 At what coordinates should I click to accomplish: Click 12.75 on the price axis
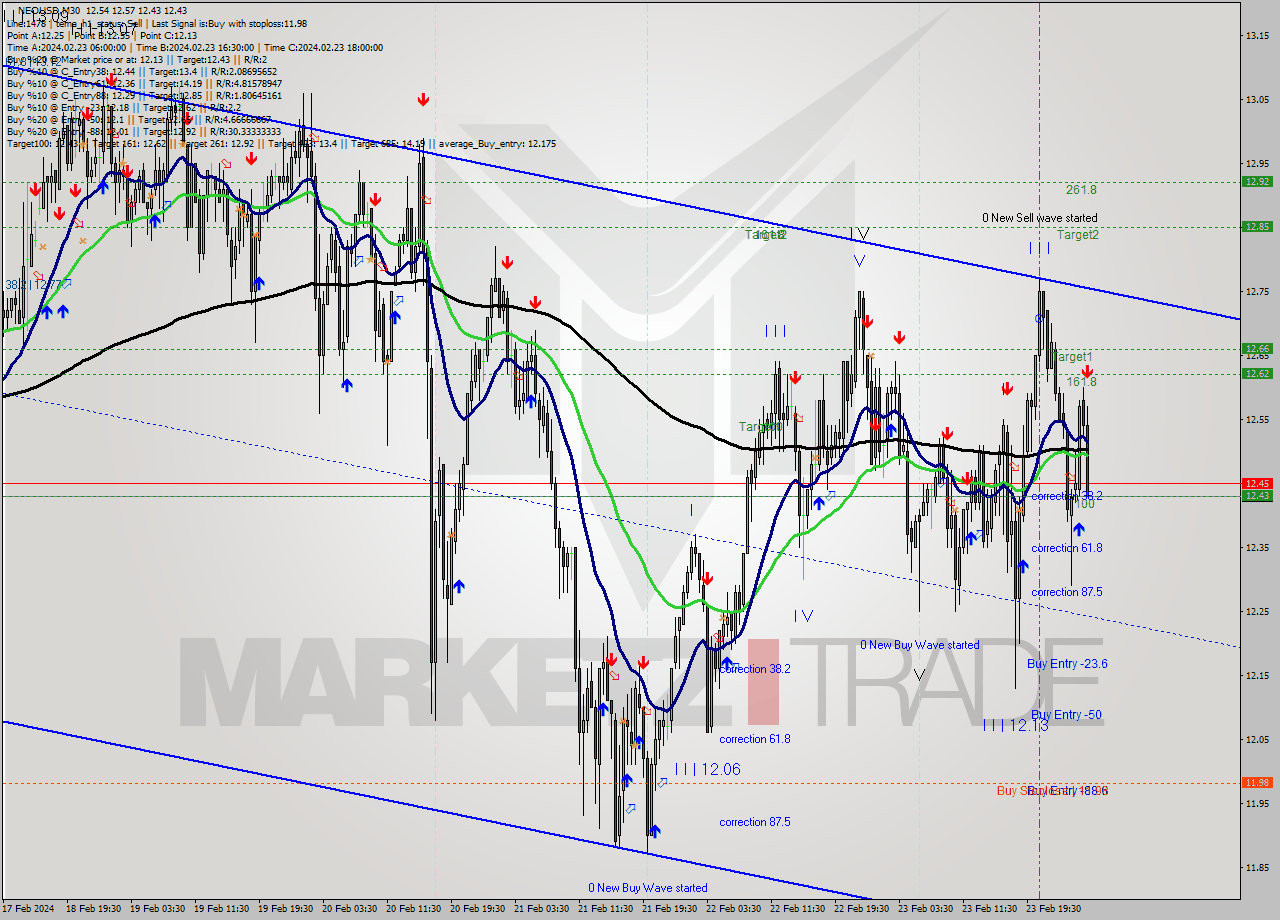(x=1258, y=291)
